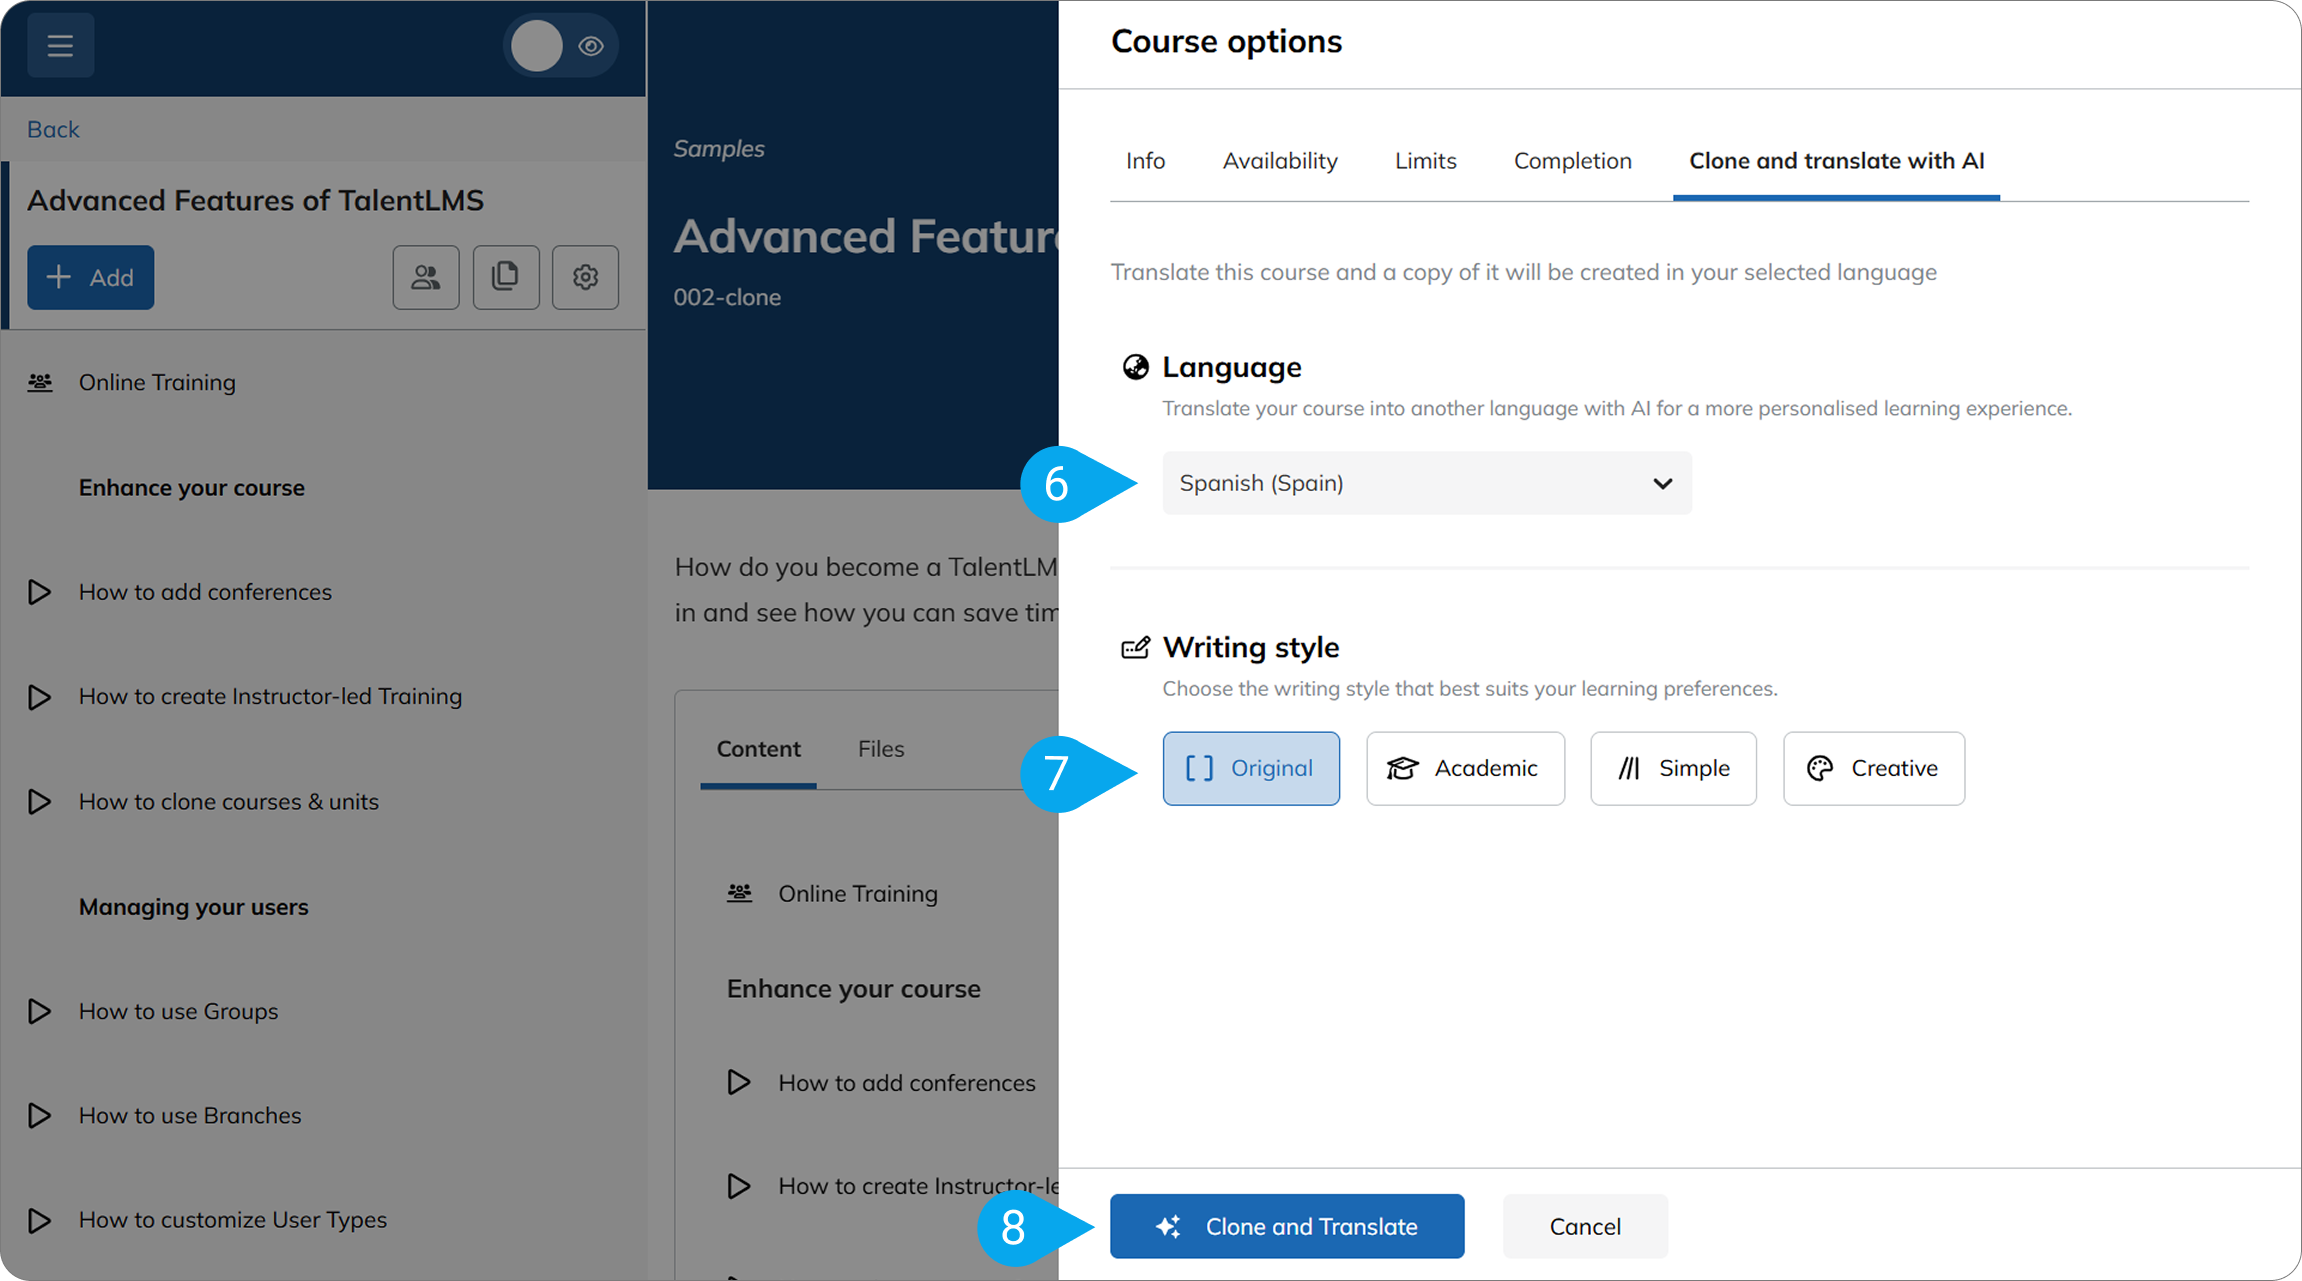Select the Simple writing style

click(x=1673, y=768)
